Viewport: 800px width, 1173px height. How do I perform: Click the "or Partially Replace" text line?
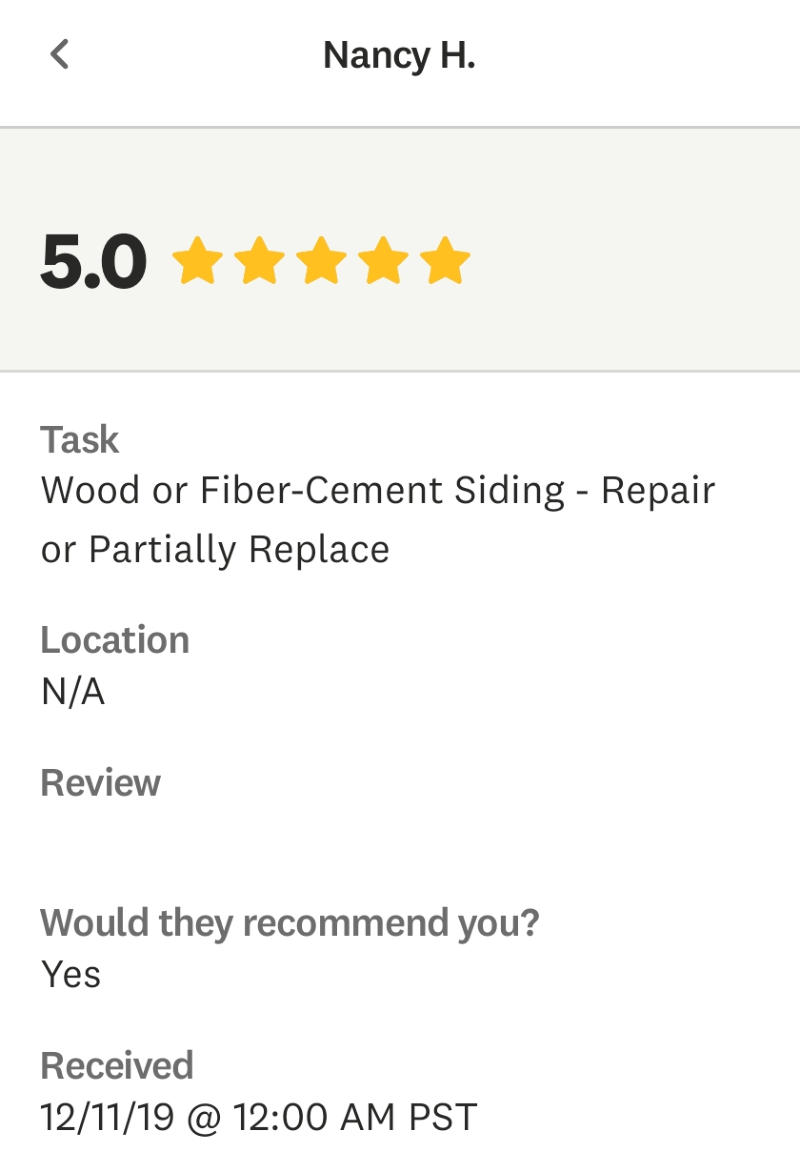point(215,549)
